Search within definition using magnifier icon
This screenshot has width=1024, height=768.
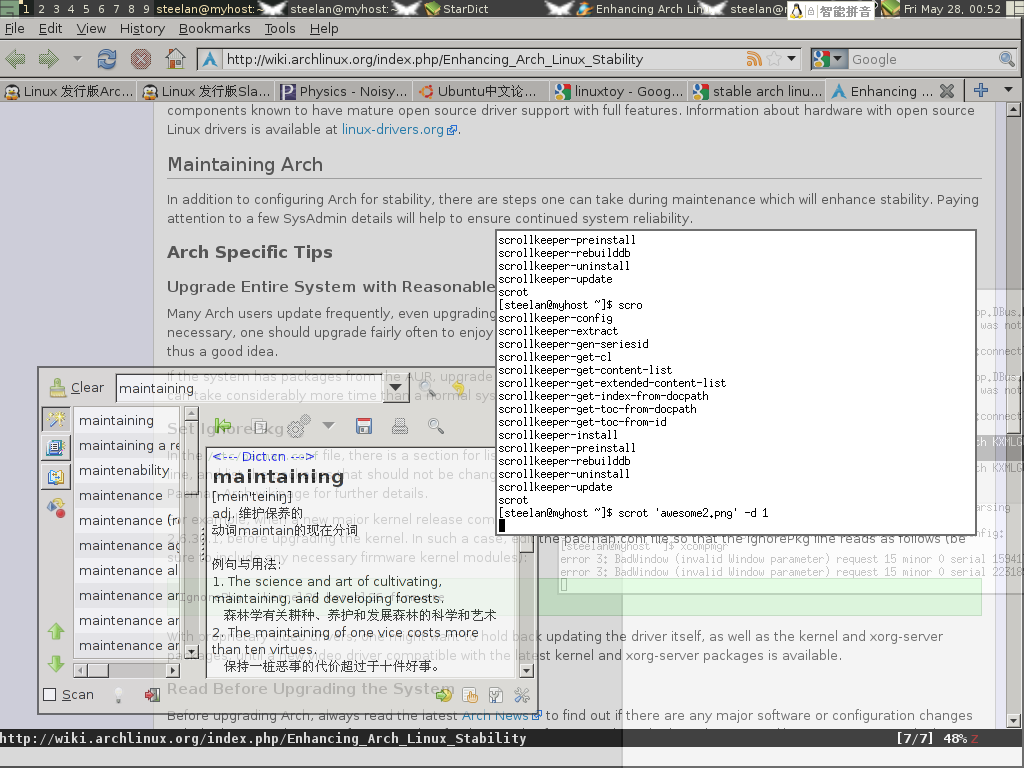[x=436, y=426]
